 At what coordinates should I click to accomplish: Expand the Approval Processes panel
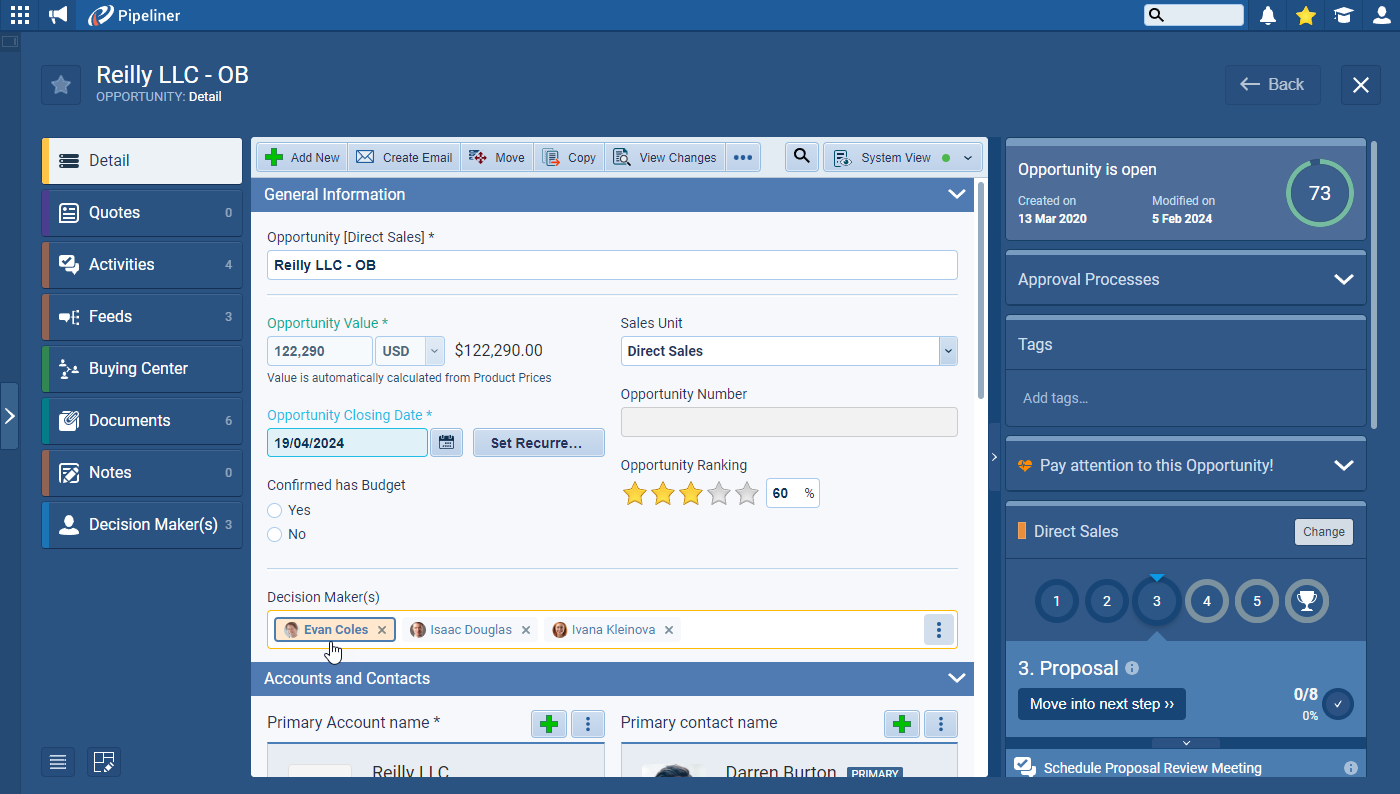point(1343,279)
